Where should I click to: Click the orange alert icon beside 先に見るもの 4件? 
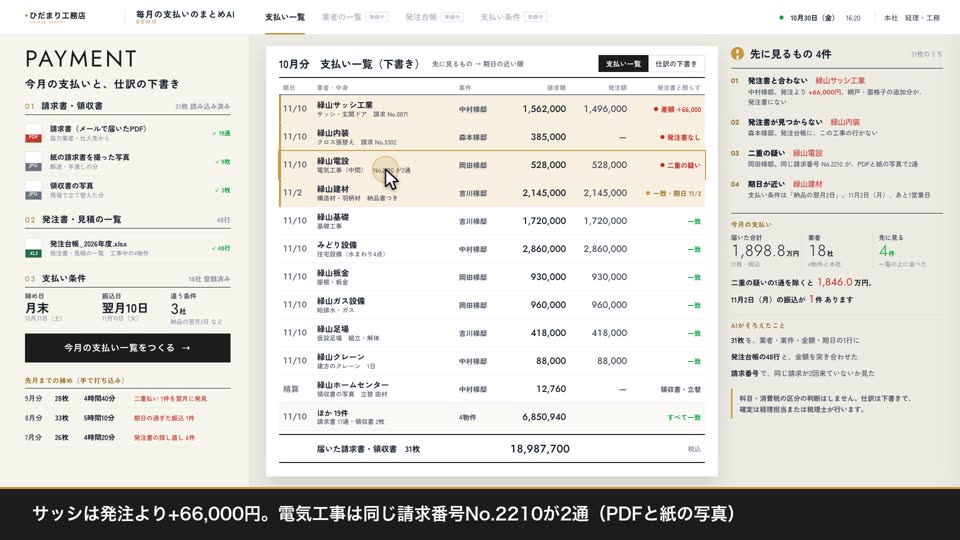pyautogui.click(x=737, y=54)
